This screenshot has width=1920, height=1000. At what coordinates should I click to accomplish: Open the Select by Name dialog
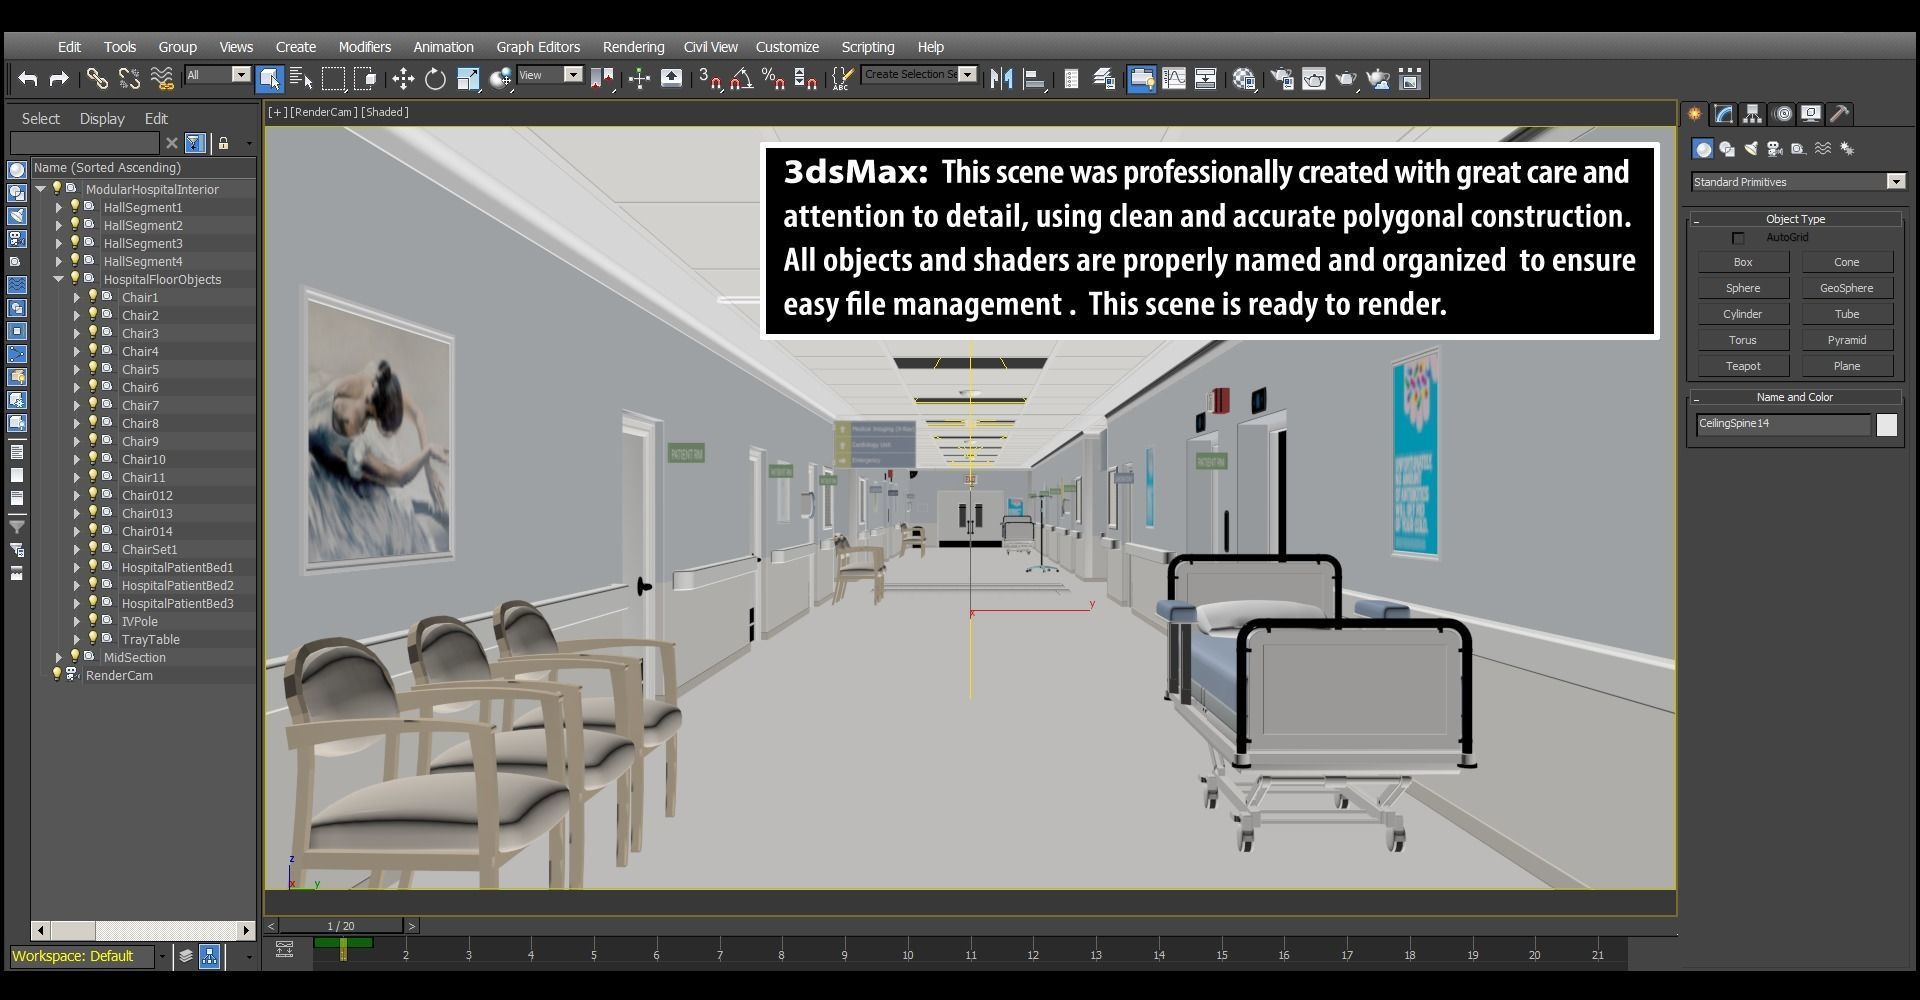301,78
